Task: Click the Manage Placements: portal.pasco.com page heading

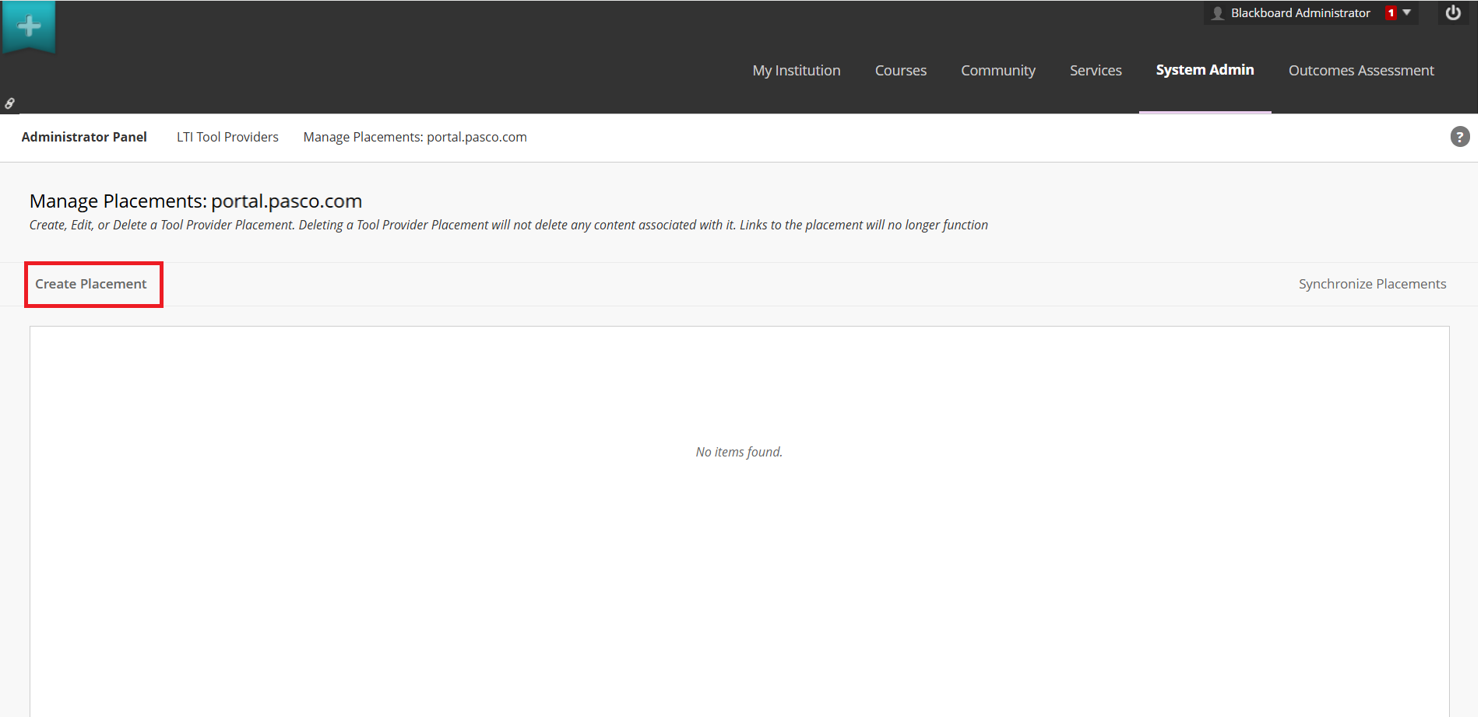Action: tap(196, 201)
